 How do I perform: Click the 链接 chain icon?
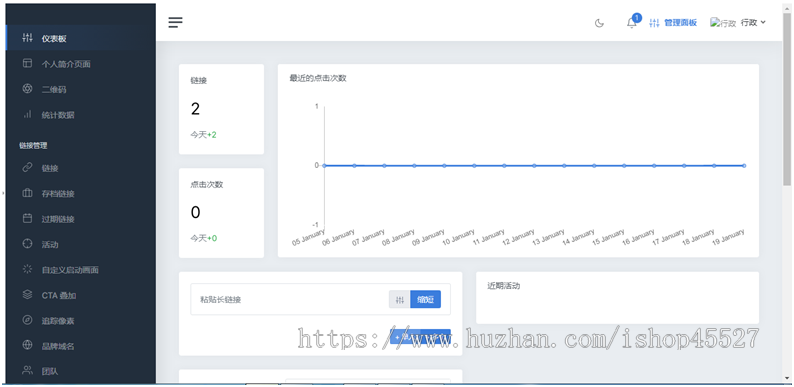coord(27,168)
